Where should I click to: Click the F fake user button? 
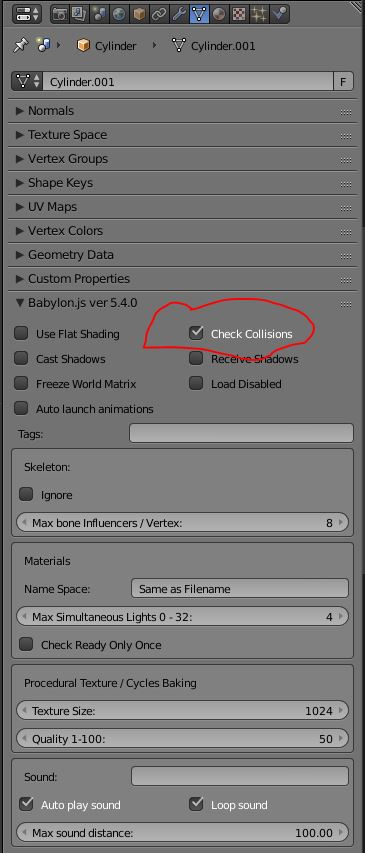tap(343, 82)
